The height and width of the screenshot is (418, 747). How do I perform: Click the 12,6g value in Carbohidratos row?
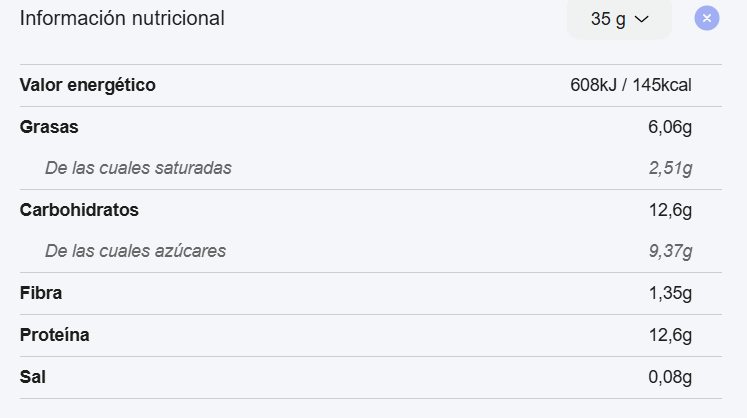click(670, 210)
